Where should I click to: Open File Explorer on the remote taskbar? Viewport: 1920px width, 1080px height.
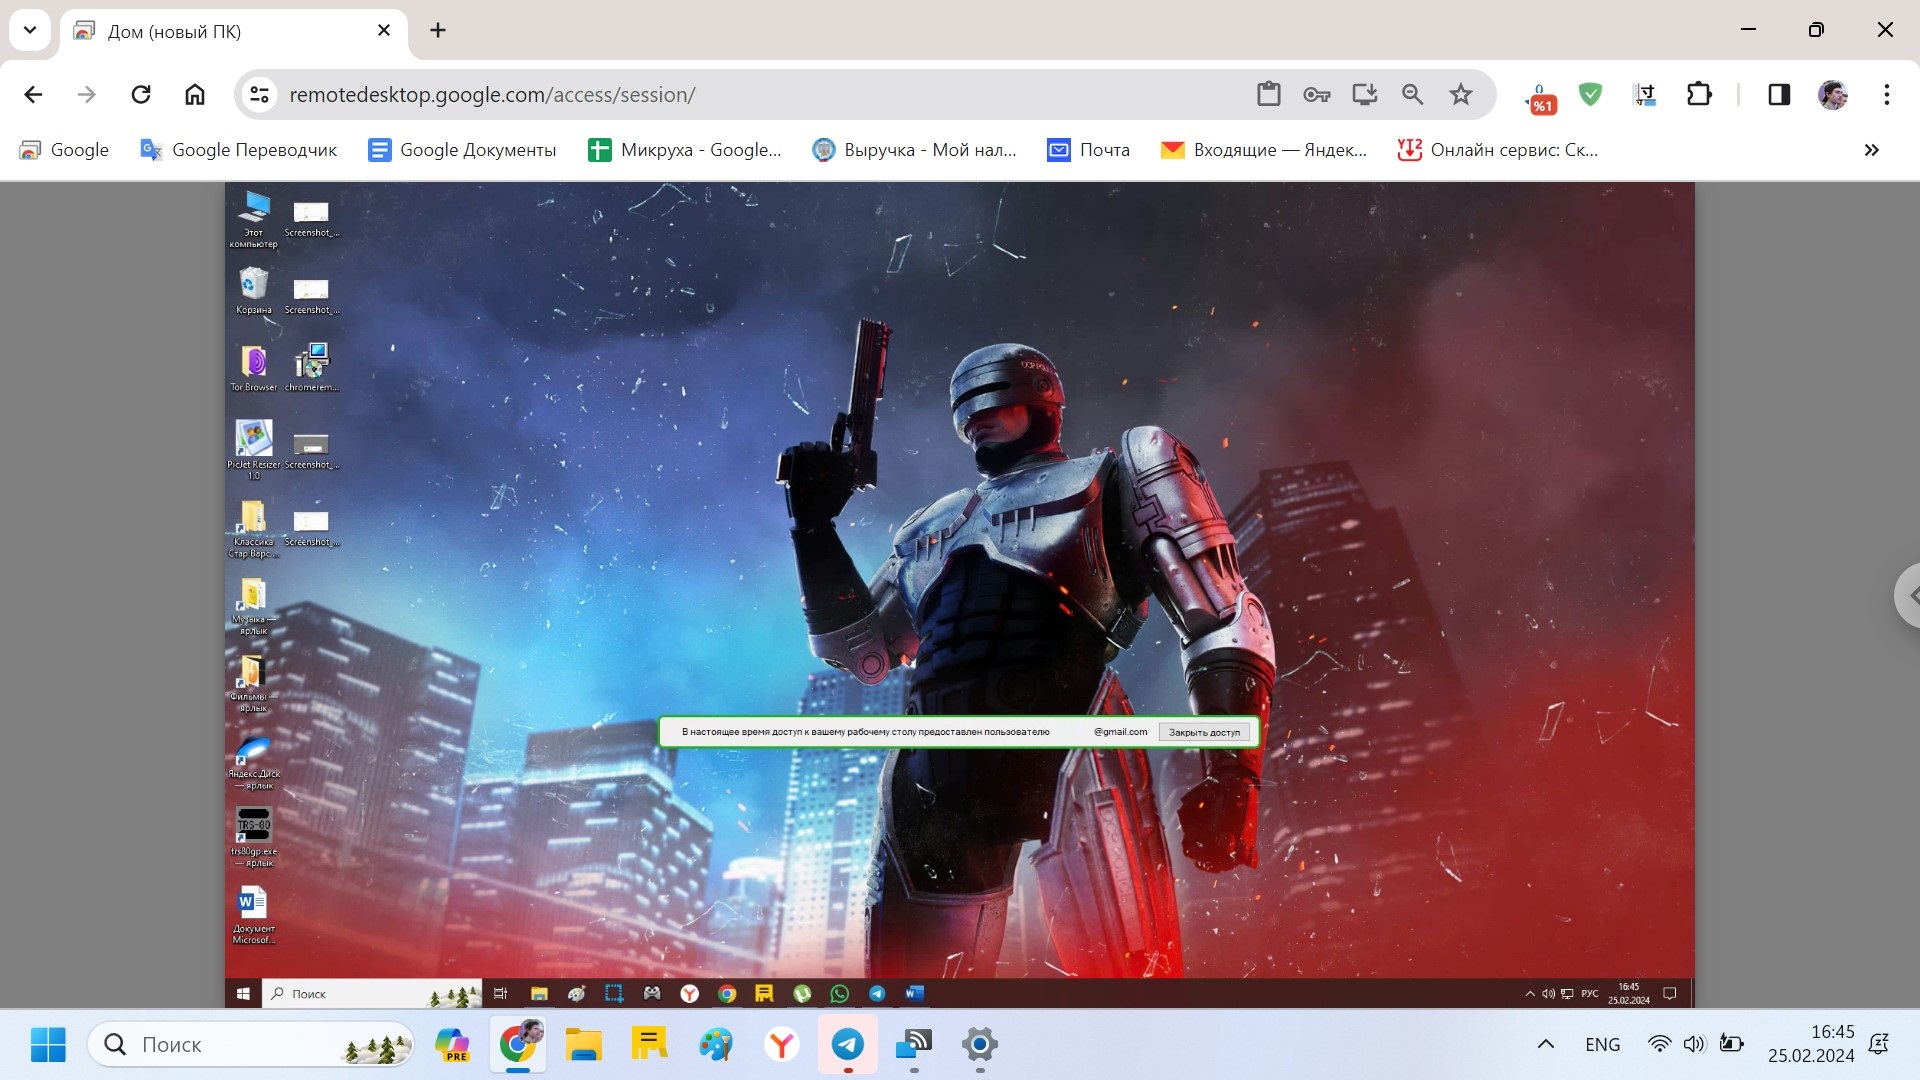point(539,993)
